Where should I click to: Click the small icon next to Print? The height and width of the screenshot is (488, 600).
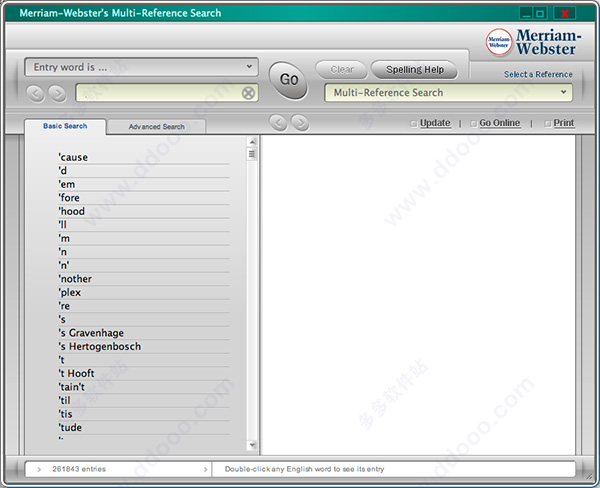(x=547, y=123)
